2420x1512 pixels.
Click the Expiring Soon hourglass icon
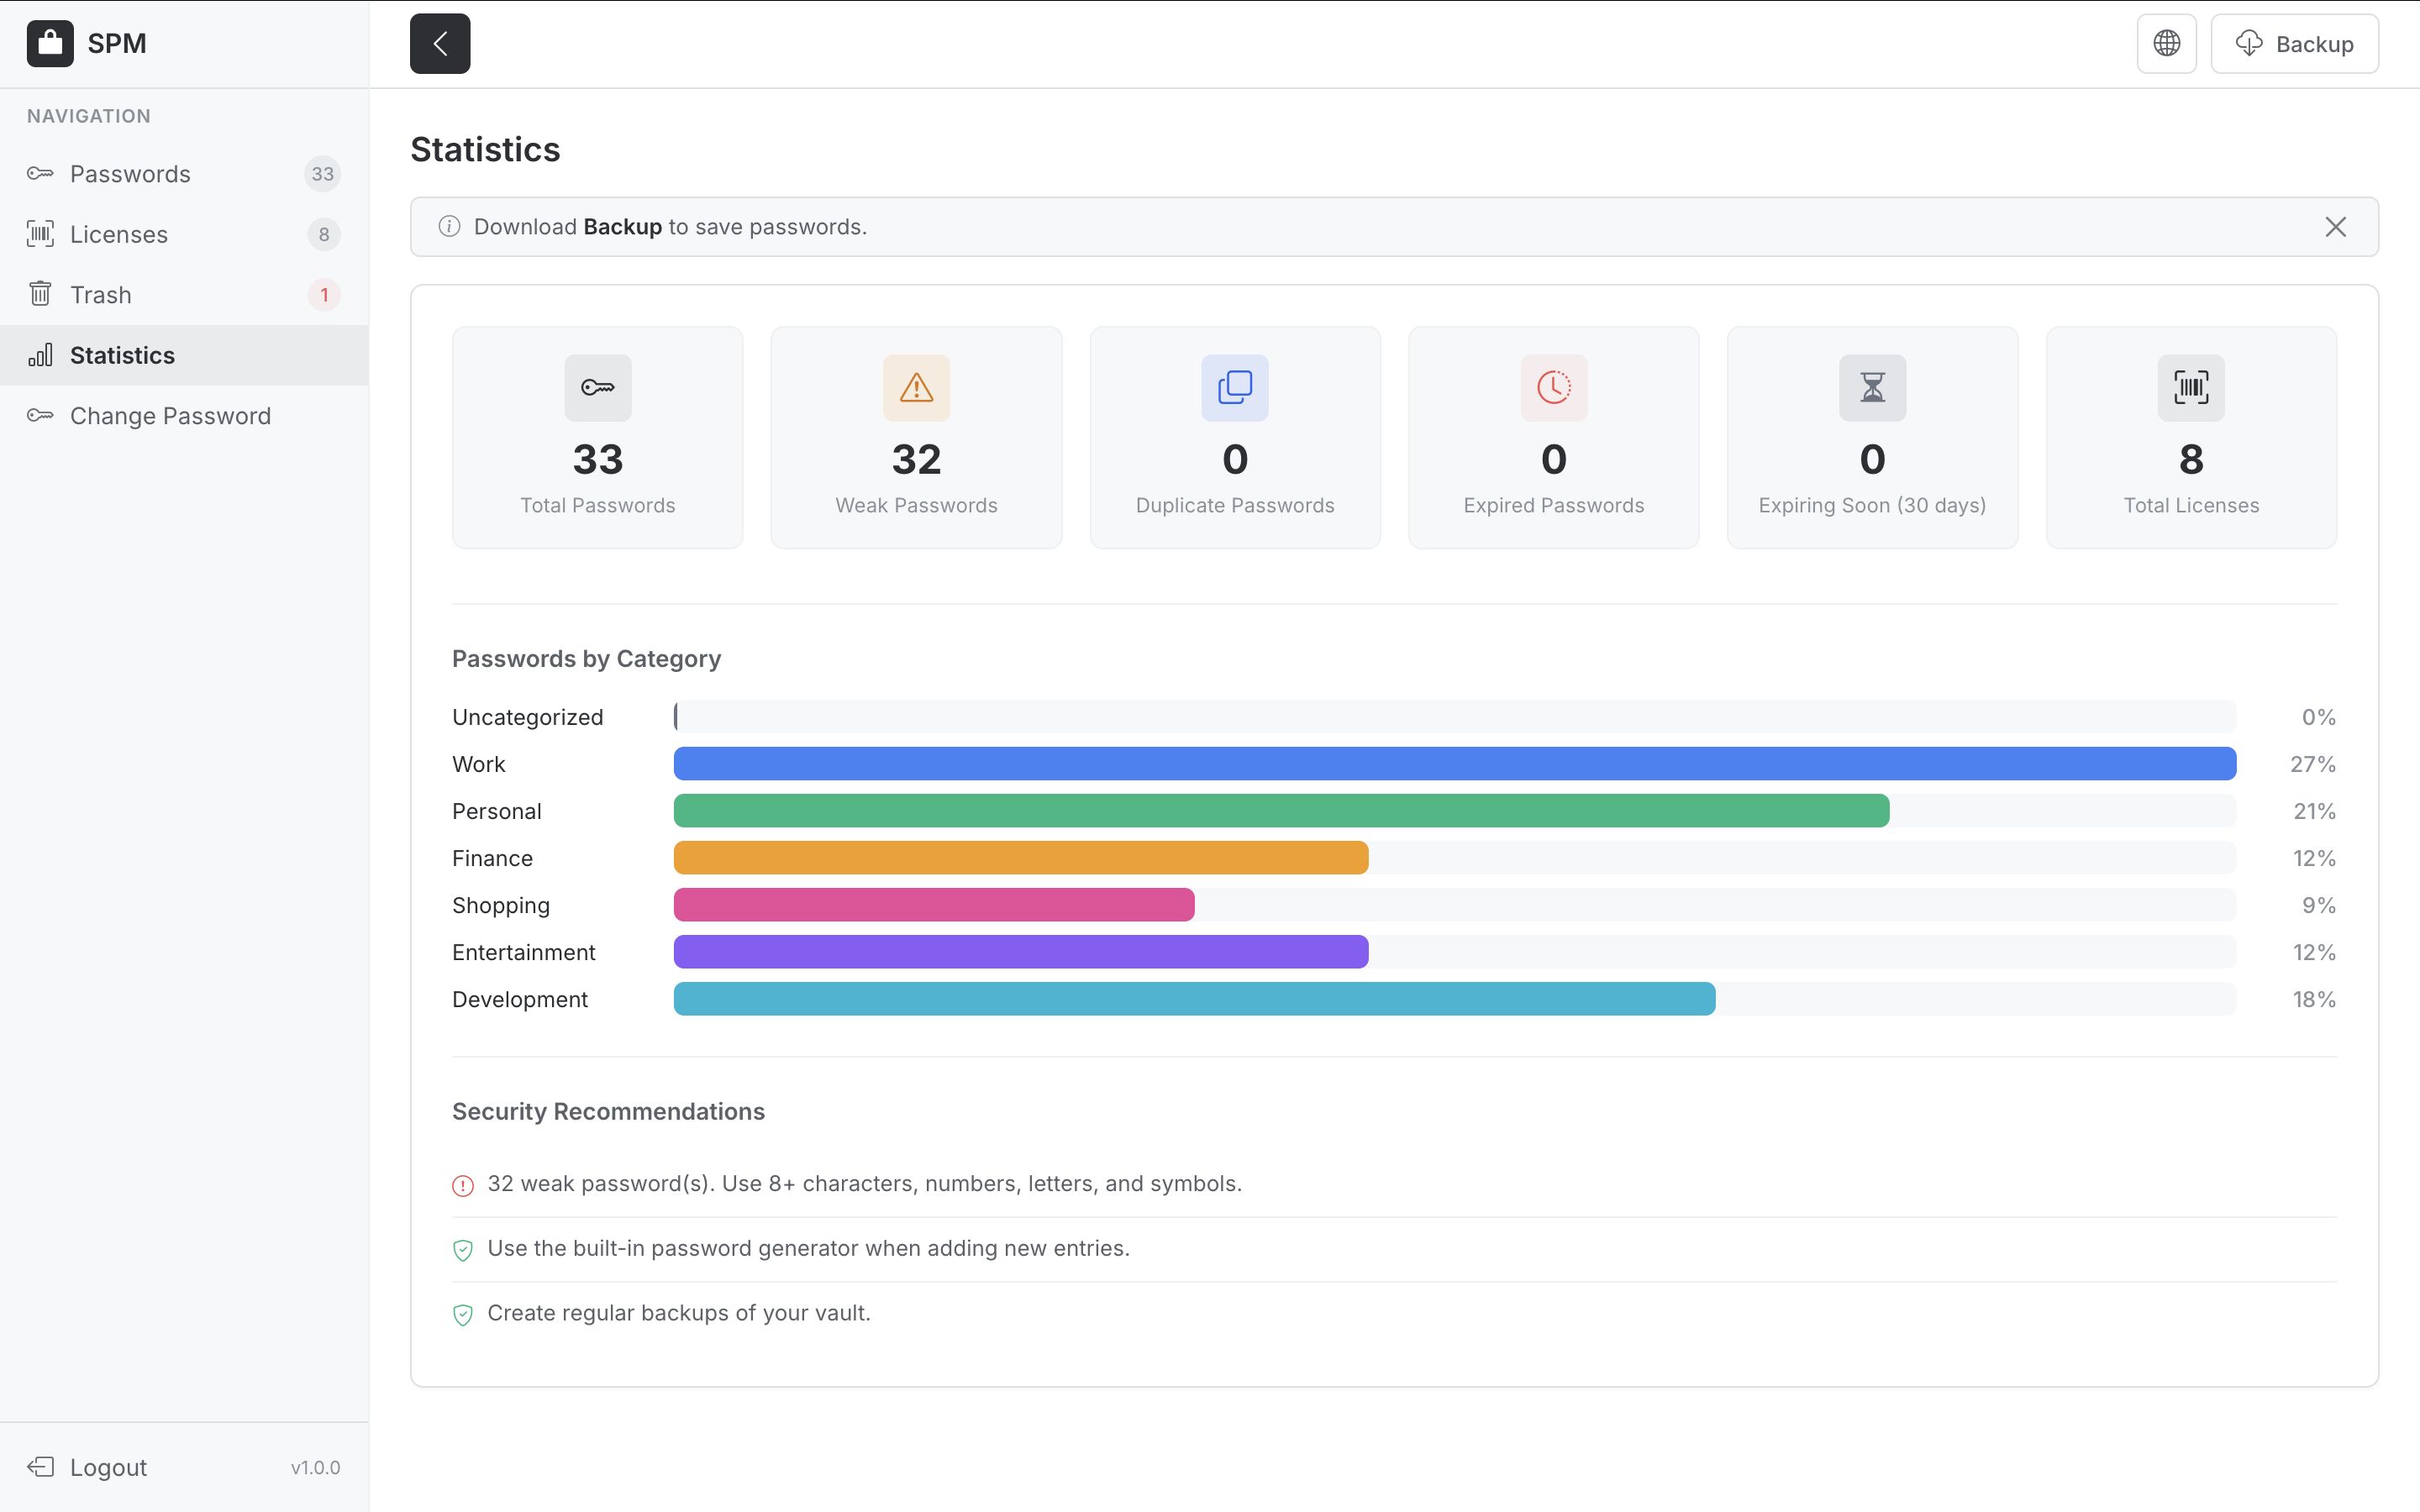click(x=1872, y=388)
